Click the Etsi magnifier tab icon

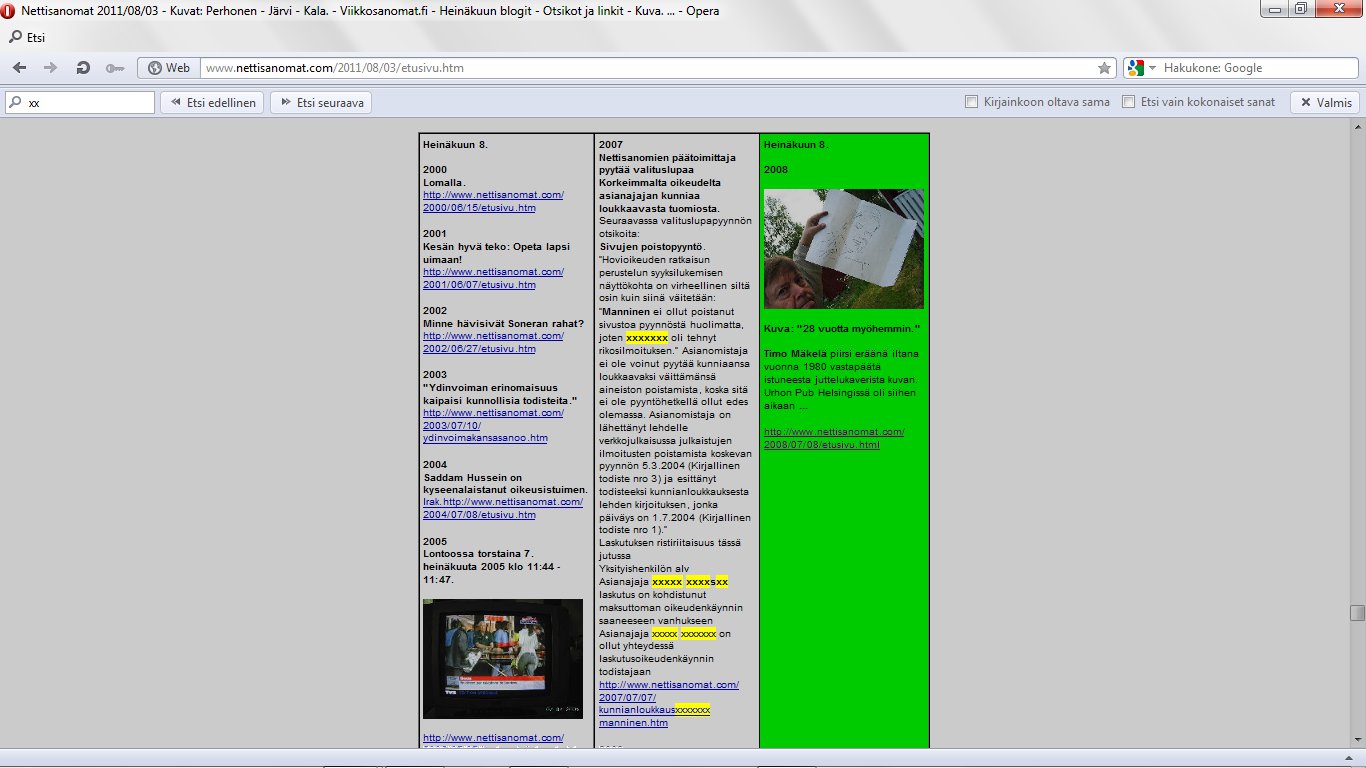click(x=15, y=38)
